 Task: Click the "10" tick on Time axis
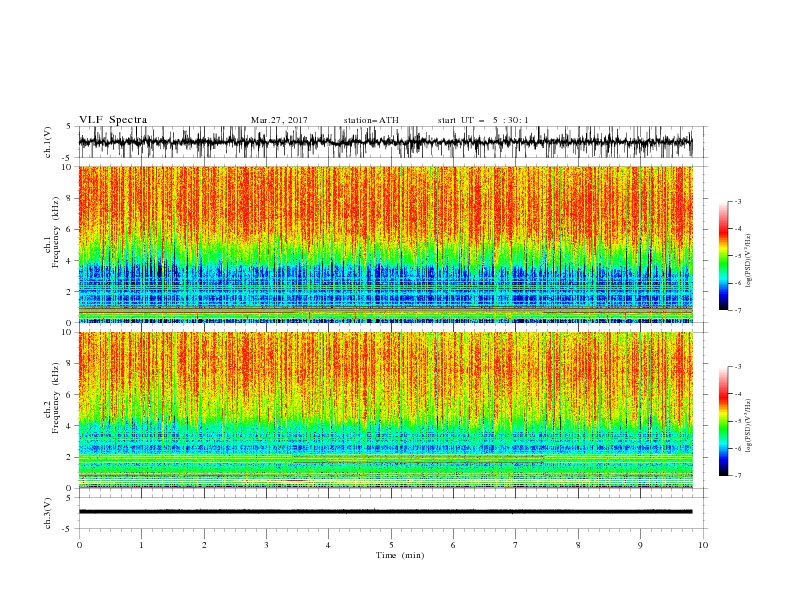click(x=703, y=545)
